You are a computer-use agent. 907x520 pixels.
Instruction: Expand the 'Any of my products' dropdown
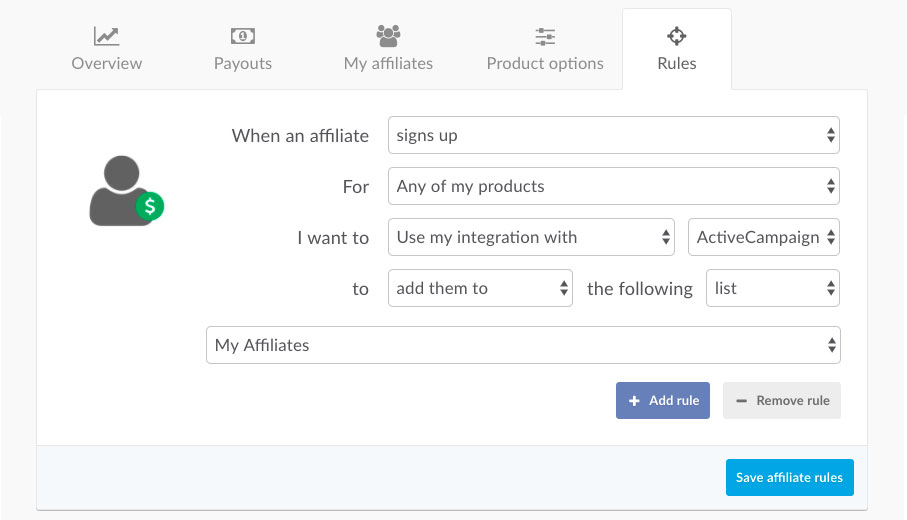click(614, 186)
